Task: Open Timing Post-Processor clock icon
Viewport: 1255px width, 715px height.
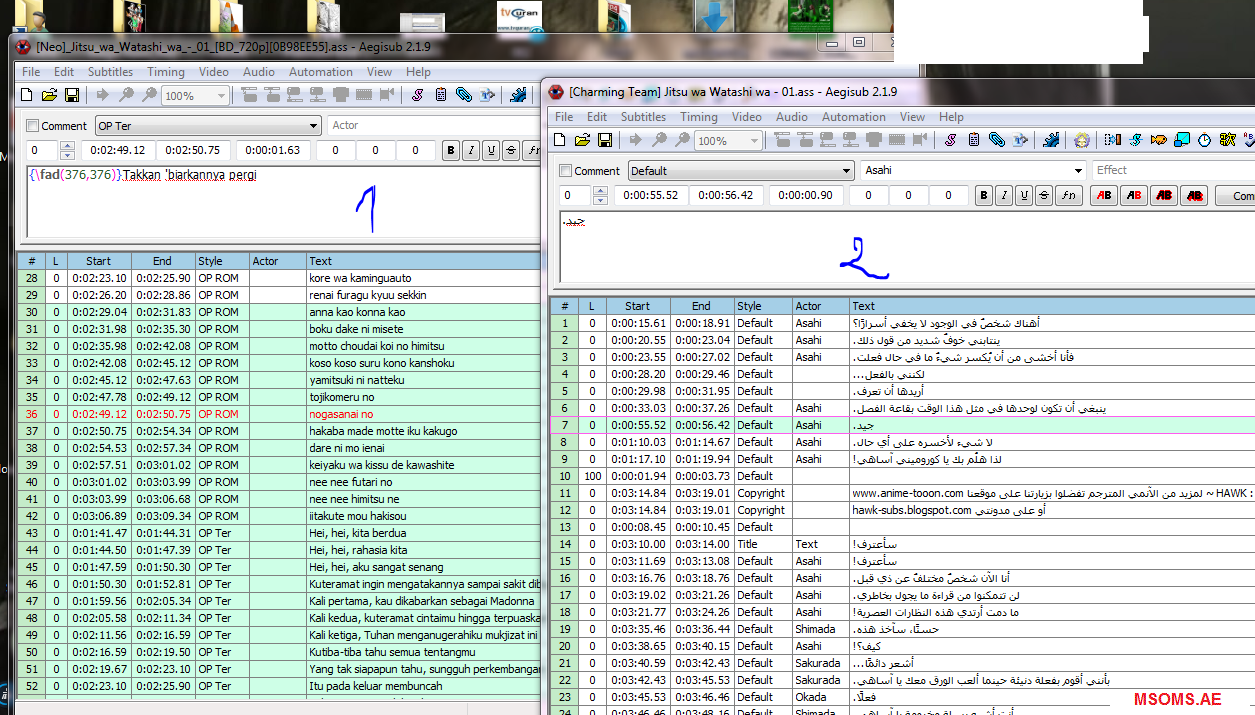Action: 1204,140
